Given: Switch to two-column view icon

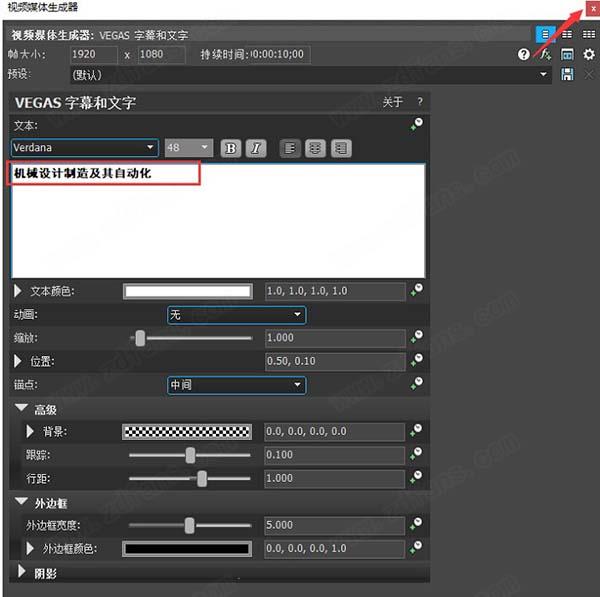Looking at the screenshot, I should coord(567,35).
